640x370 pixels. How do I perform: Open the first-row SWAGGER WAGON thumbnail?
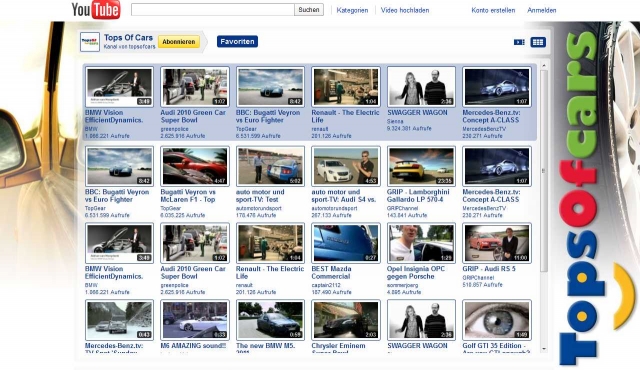click(421, 87)
